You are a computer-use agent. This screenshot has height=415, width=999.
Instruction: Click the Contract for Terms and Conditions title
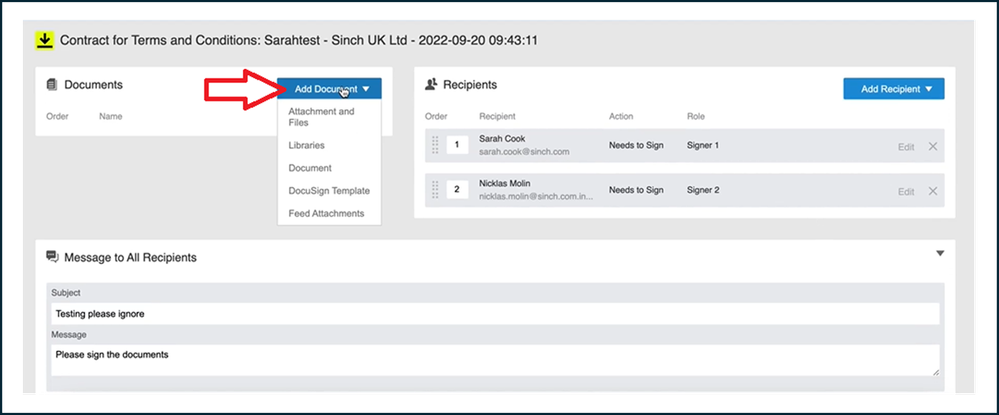[299, 41]
